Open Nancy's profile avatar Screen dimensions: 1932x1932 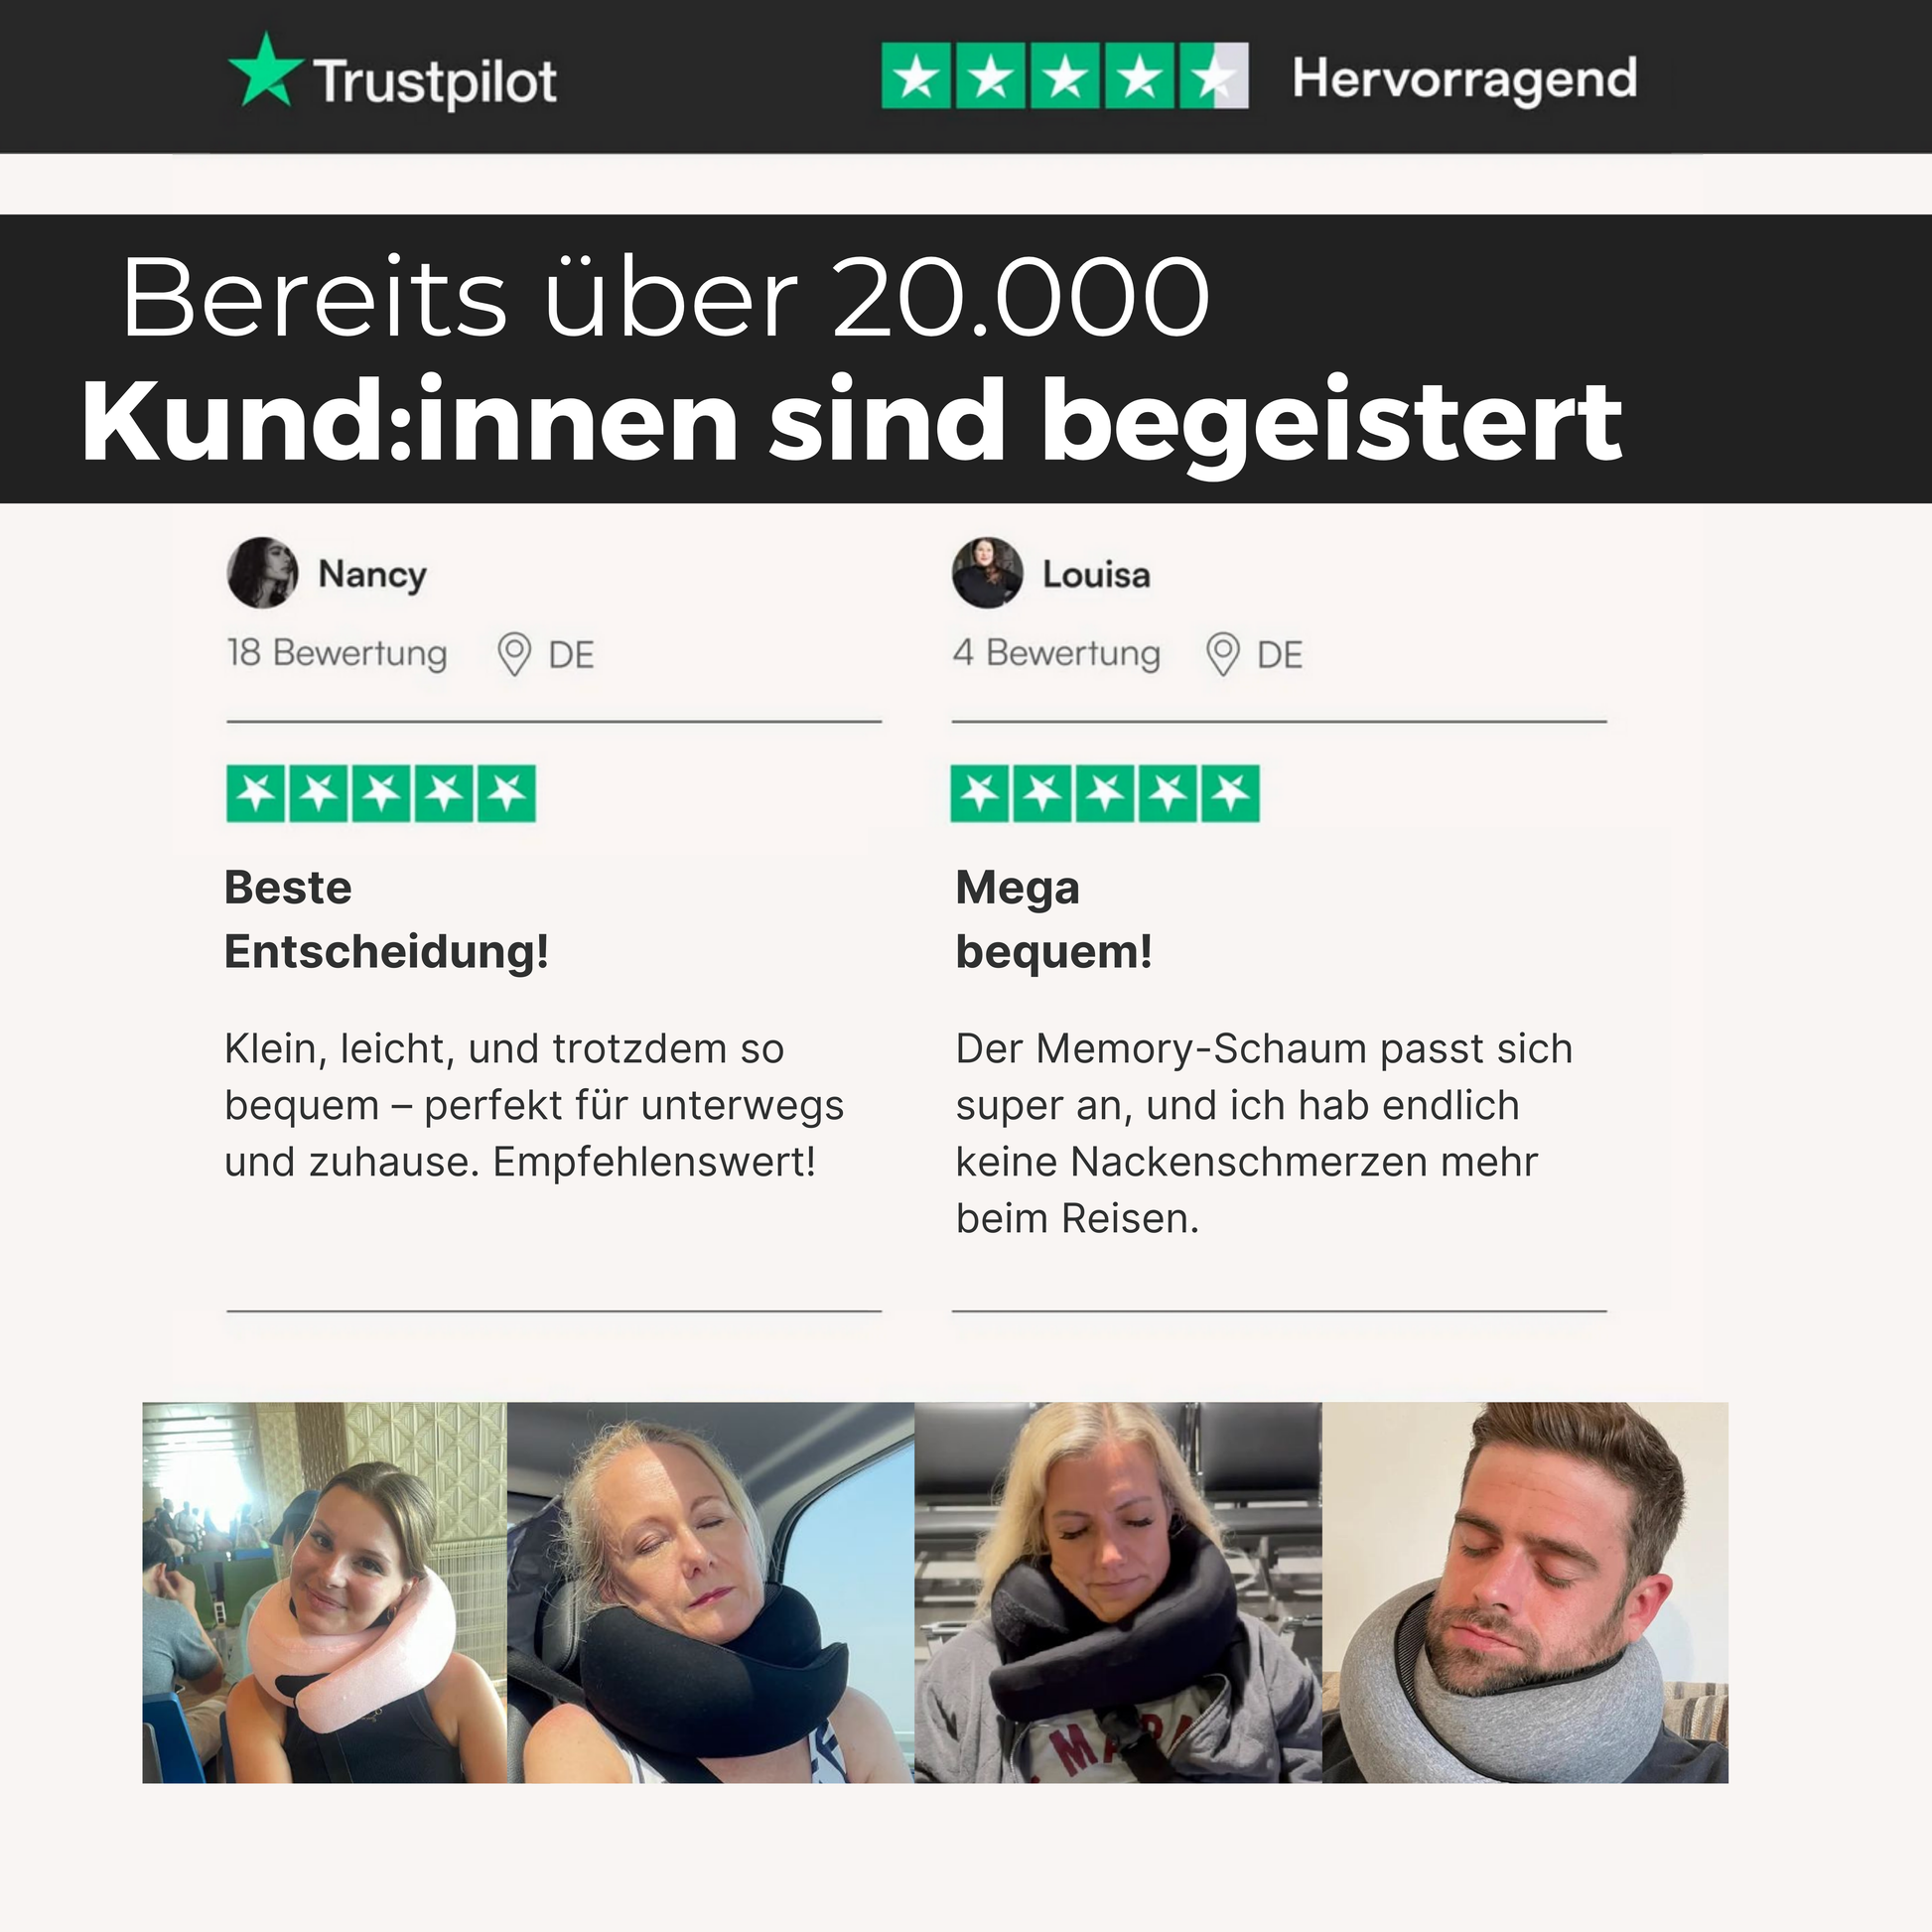[262, 573]
